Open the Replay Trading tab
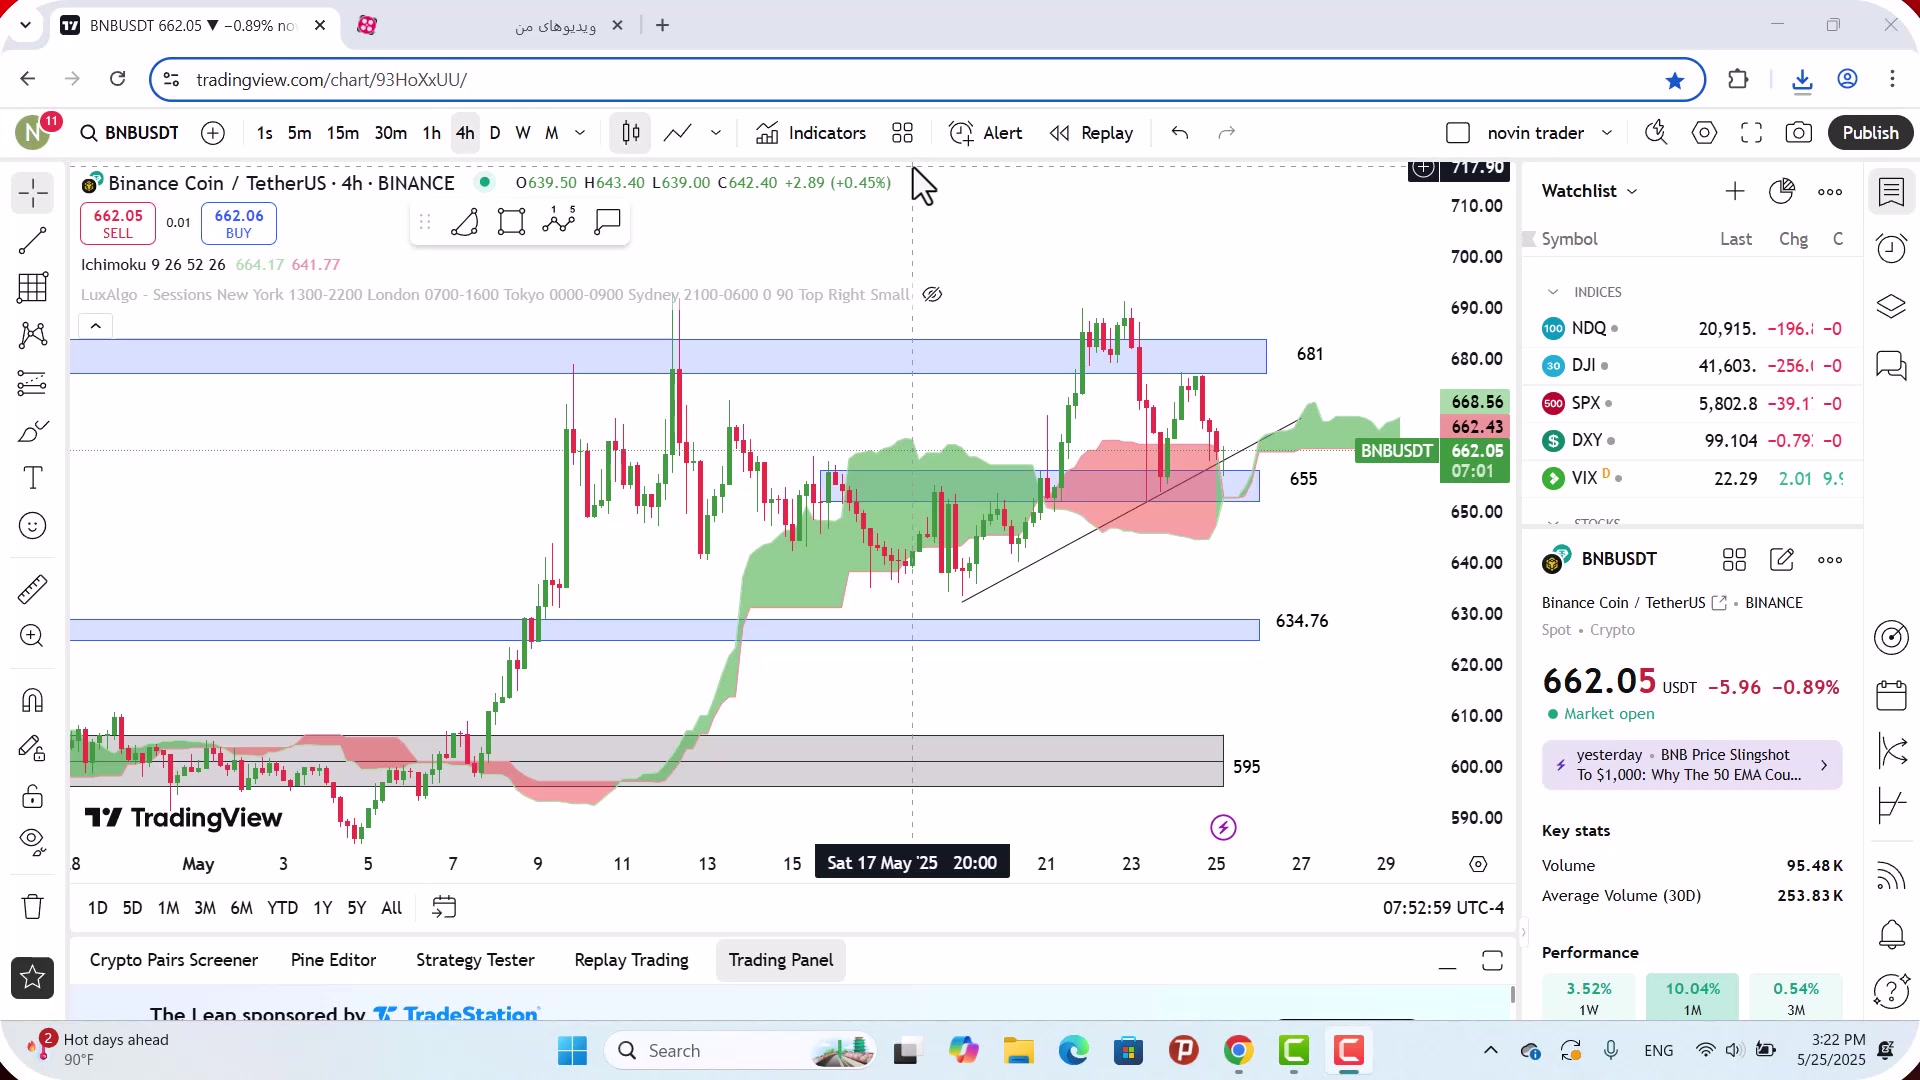This screenshot has width=1920, height=1080. pos(631,960)
